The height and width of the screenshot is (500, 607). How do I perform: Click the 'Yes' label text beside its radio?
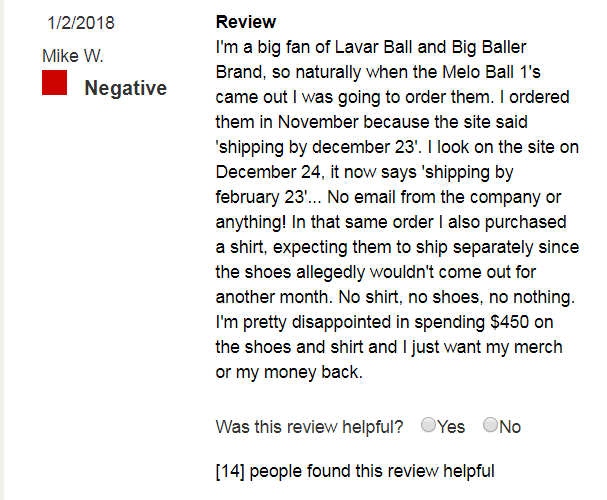451,427
